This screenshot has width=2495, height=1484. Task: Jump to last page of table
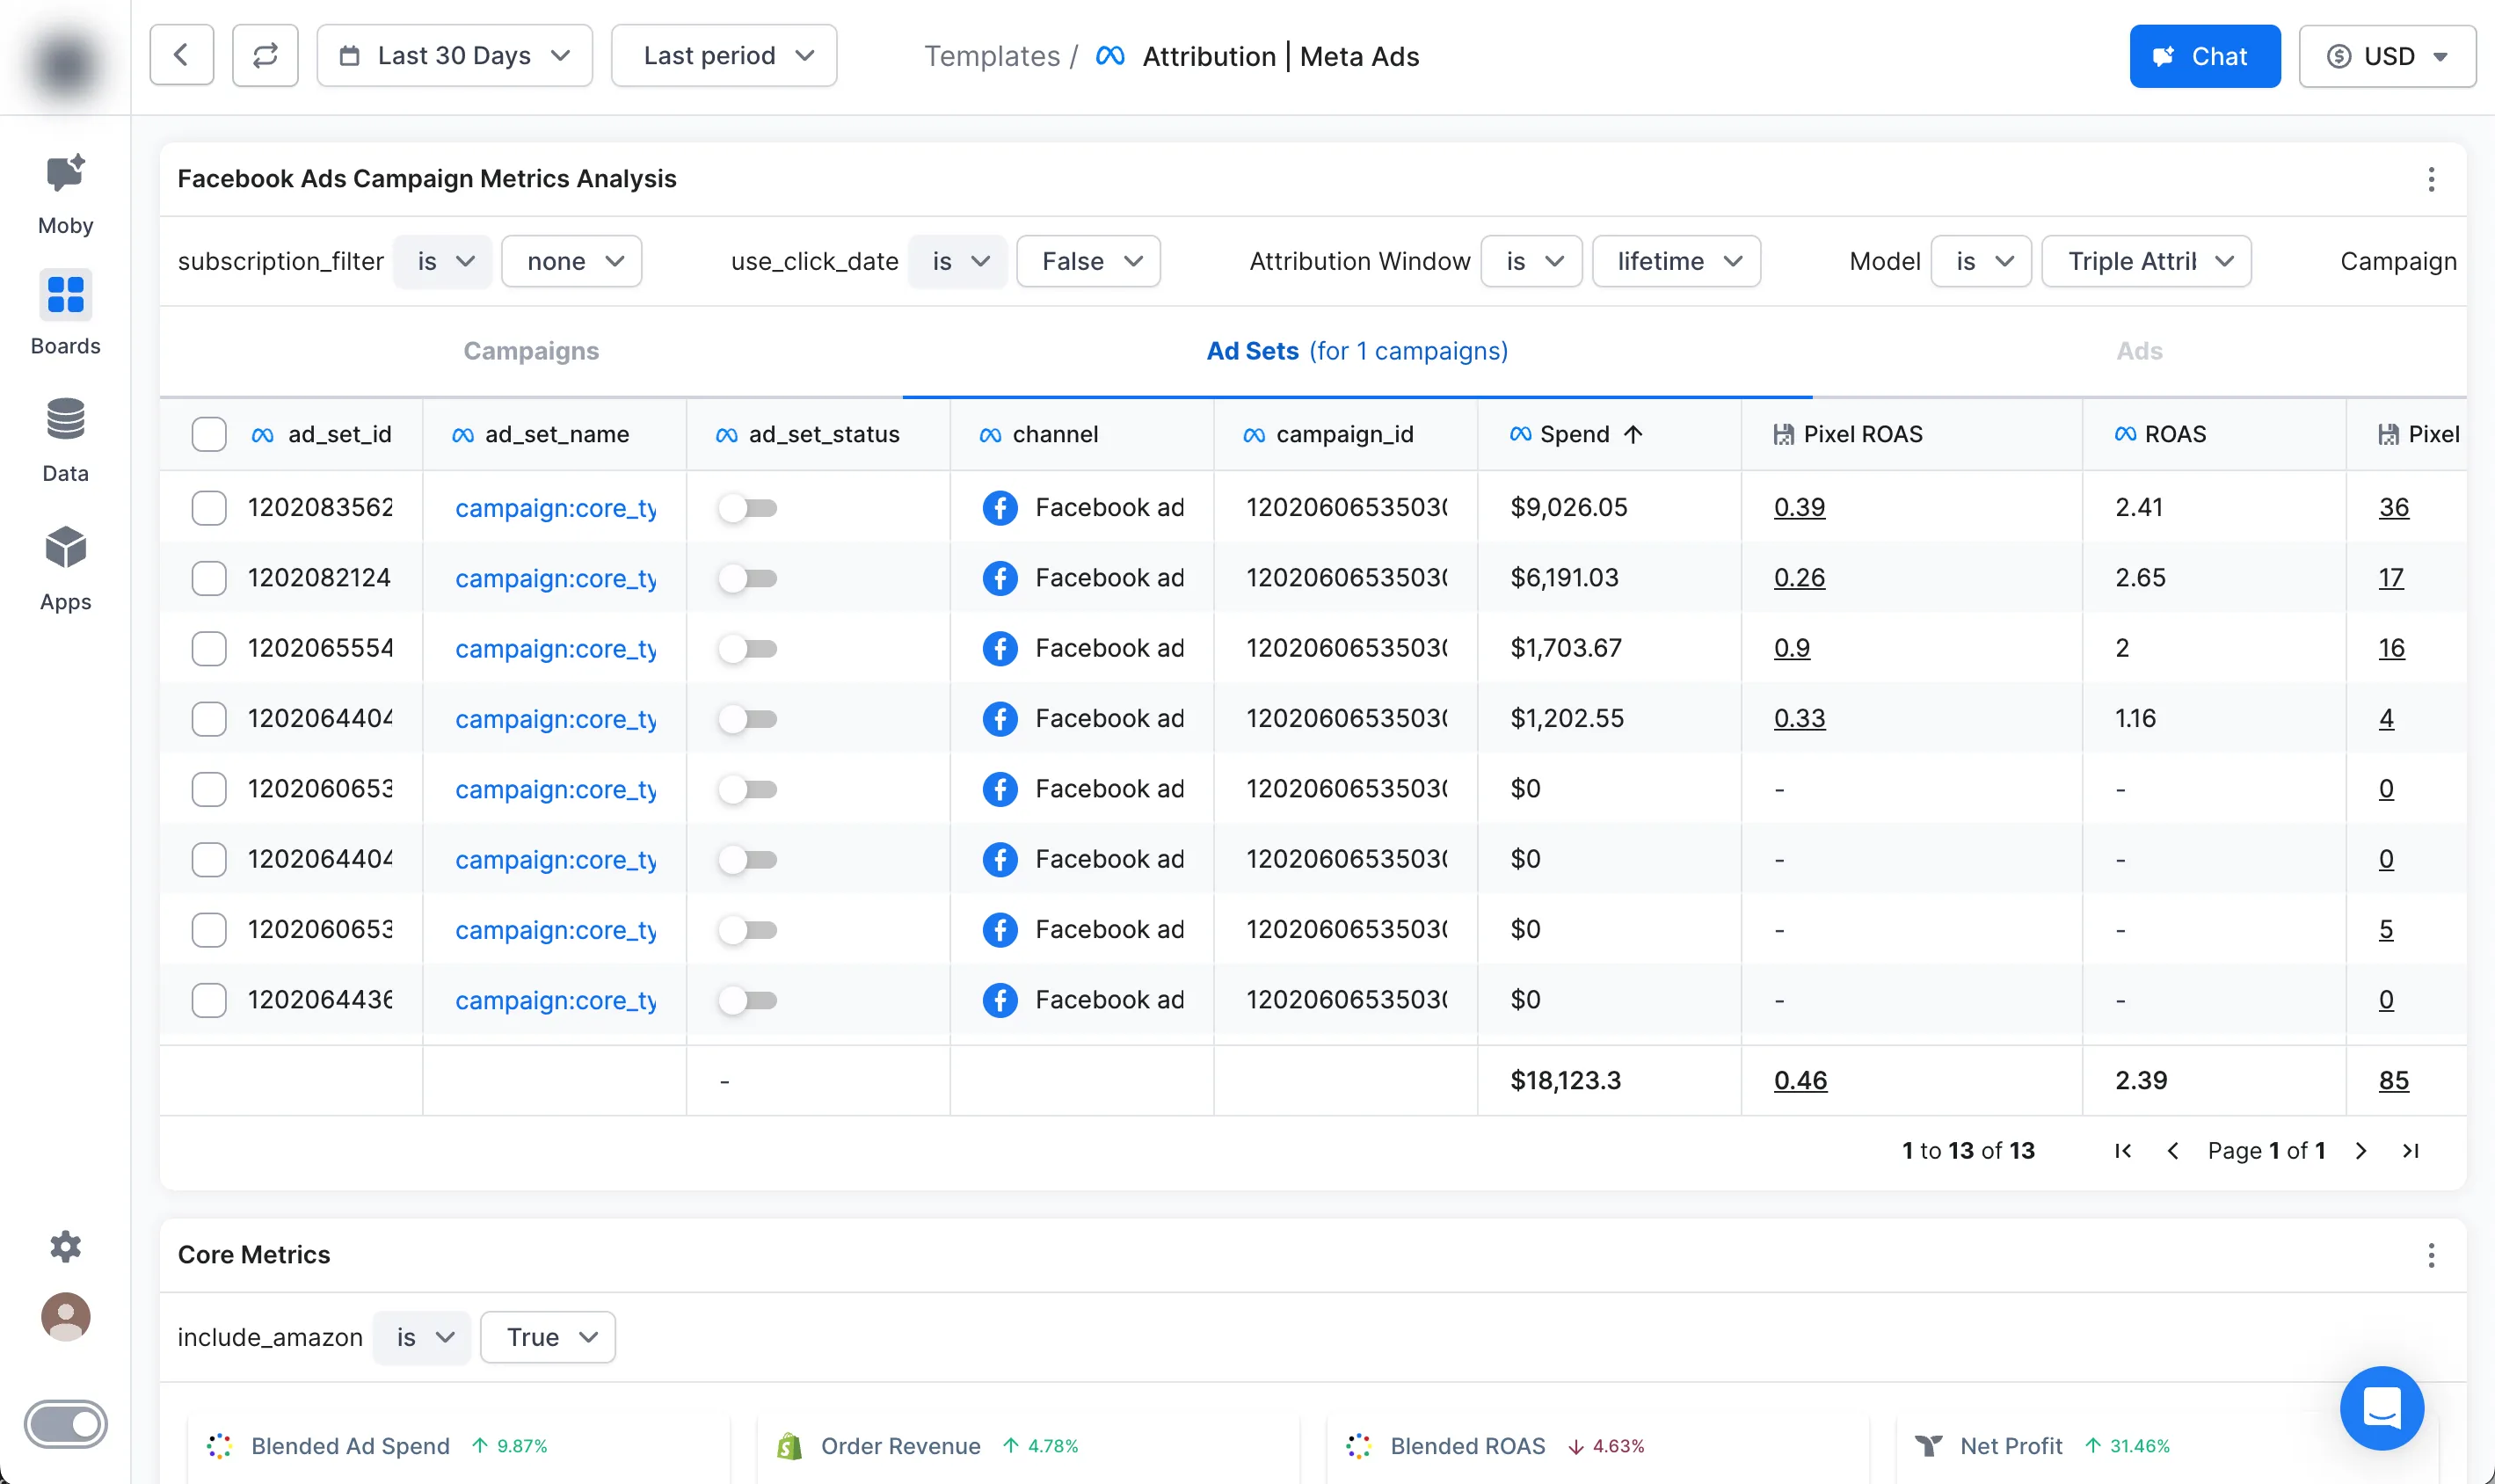(x=2410, y=1151)
